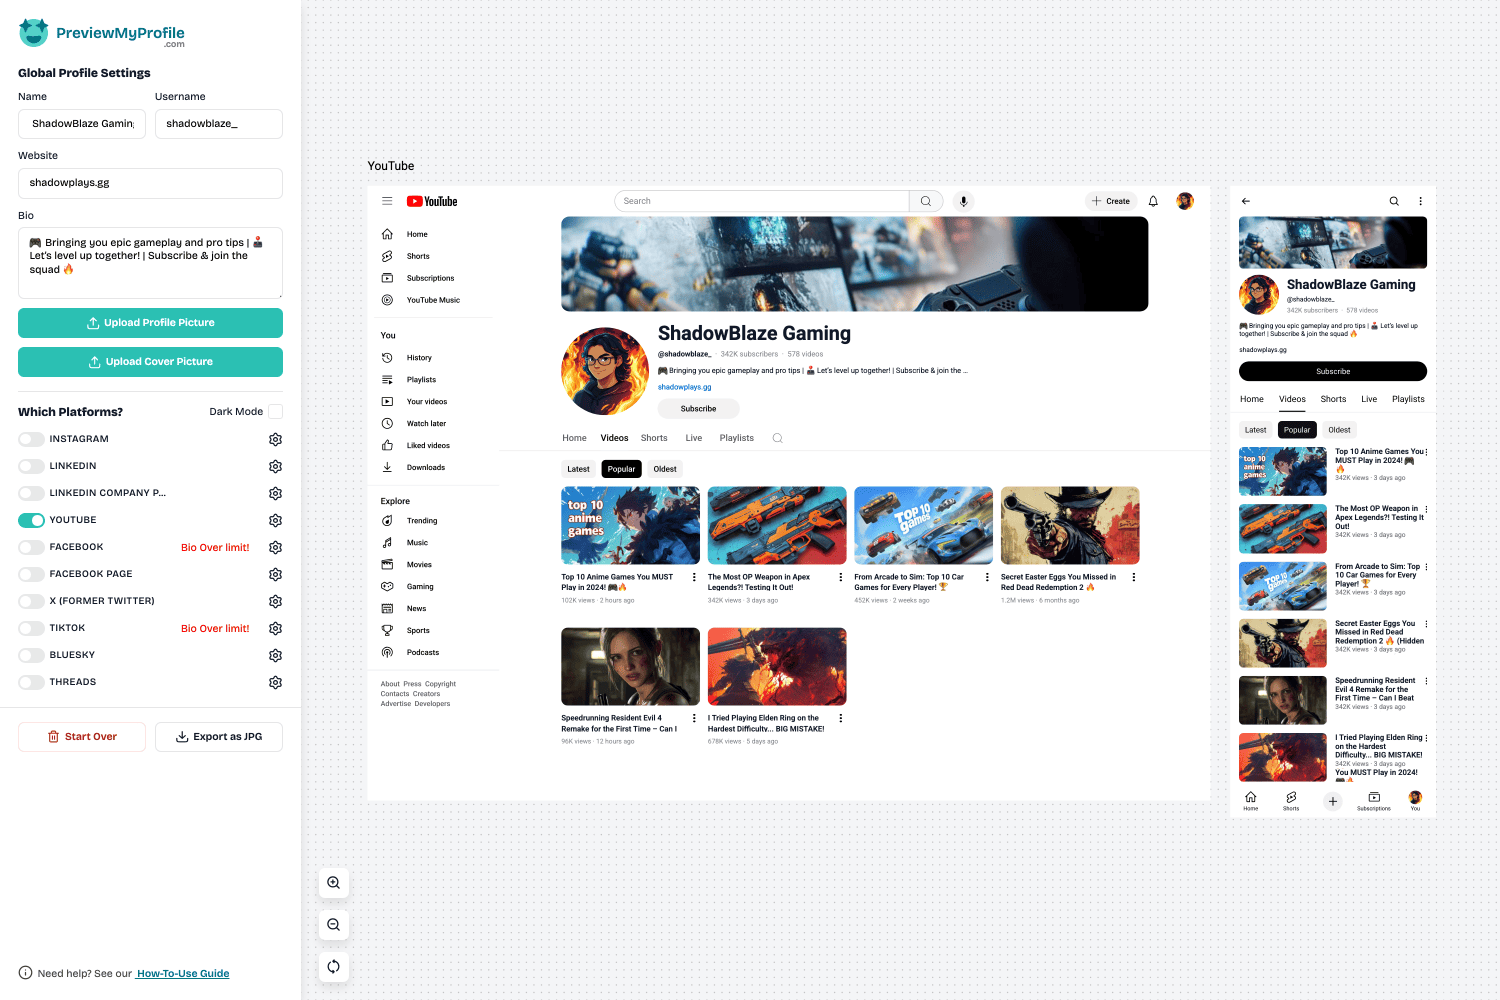Open the How-To-Use Guide link
1500x1000 pixels.
coord(183,973)
